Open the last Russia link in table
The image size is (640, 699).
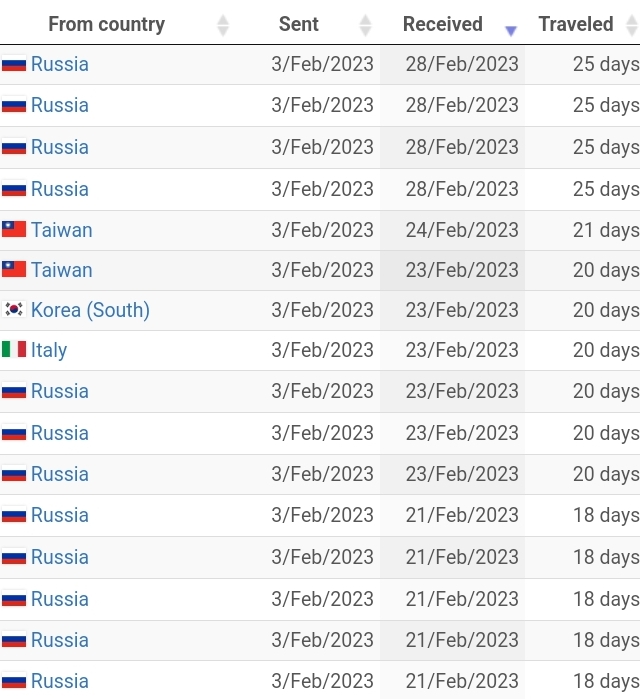(x=60, y=681)
